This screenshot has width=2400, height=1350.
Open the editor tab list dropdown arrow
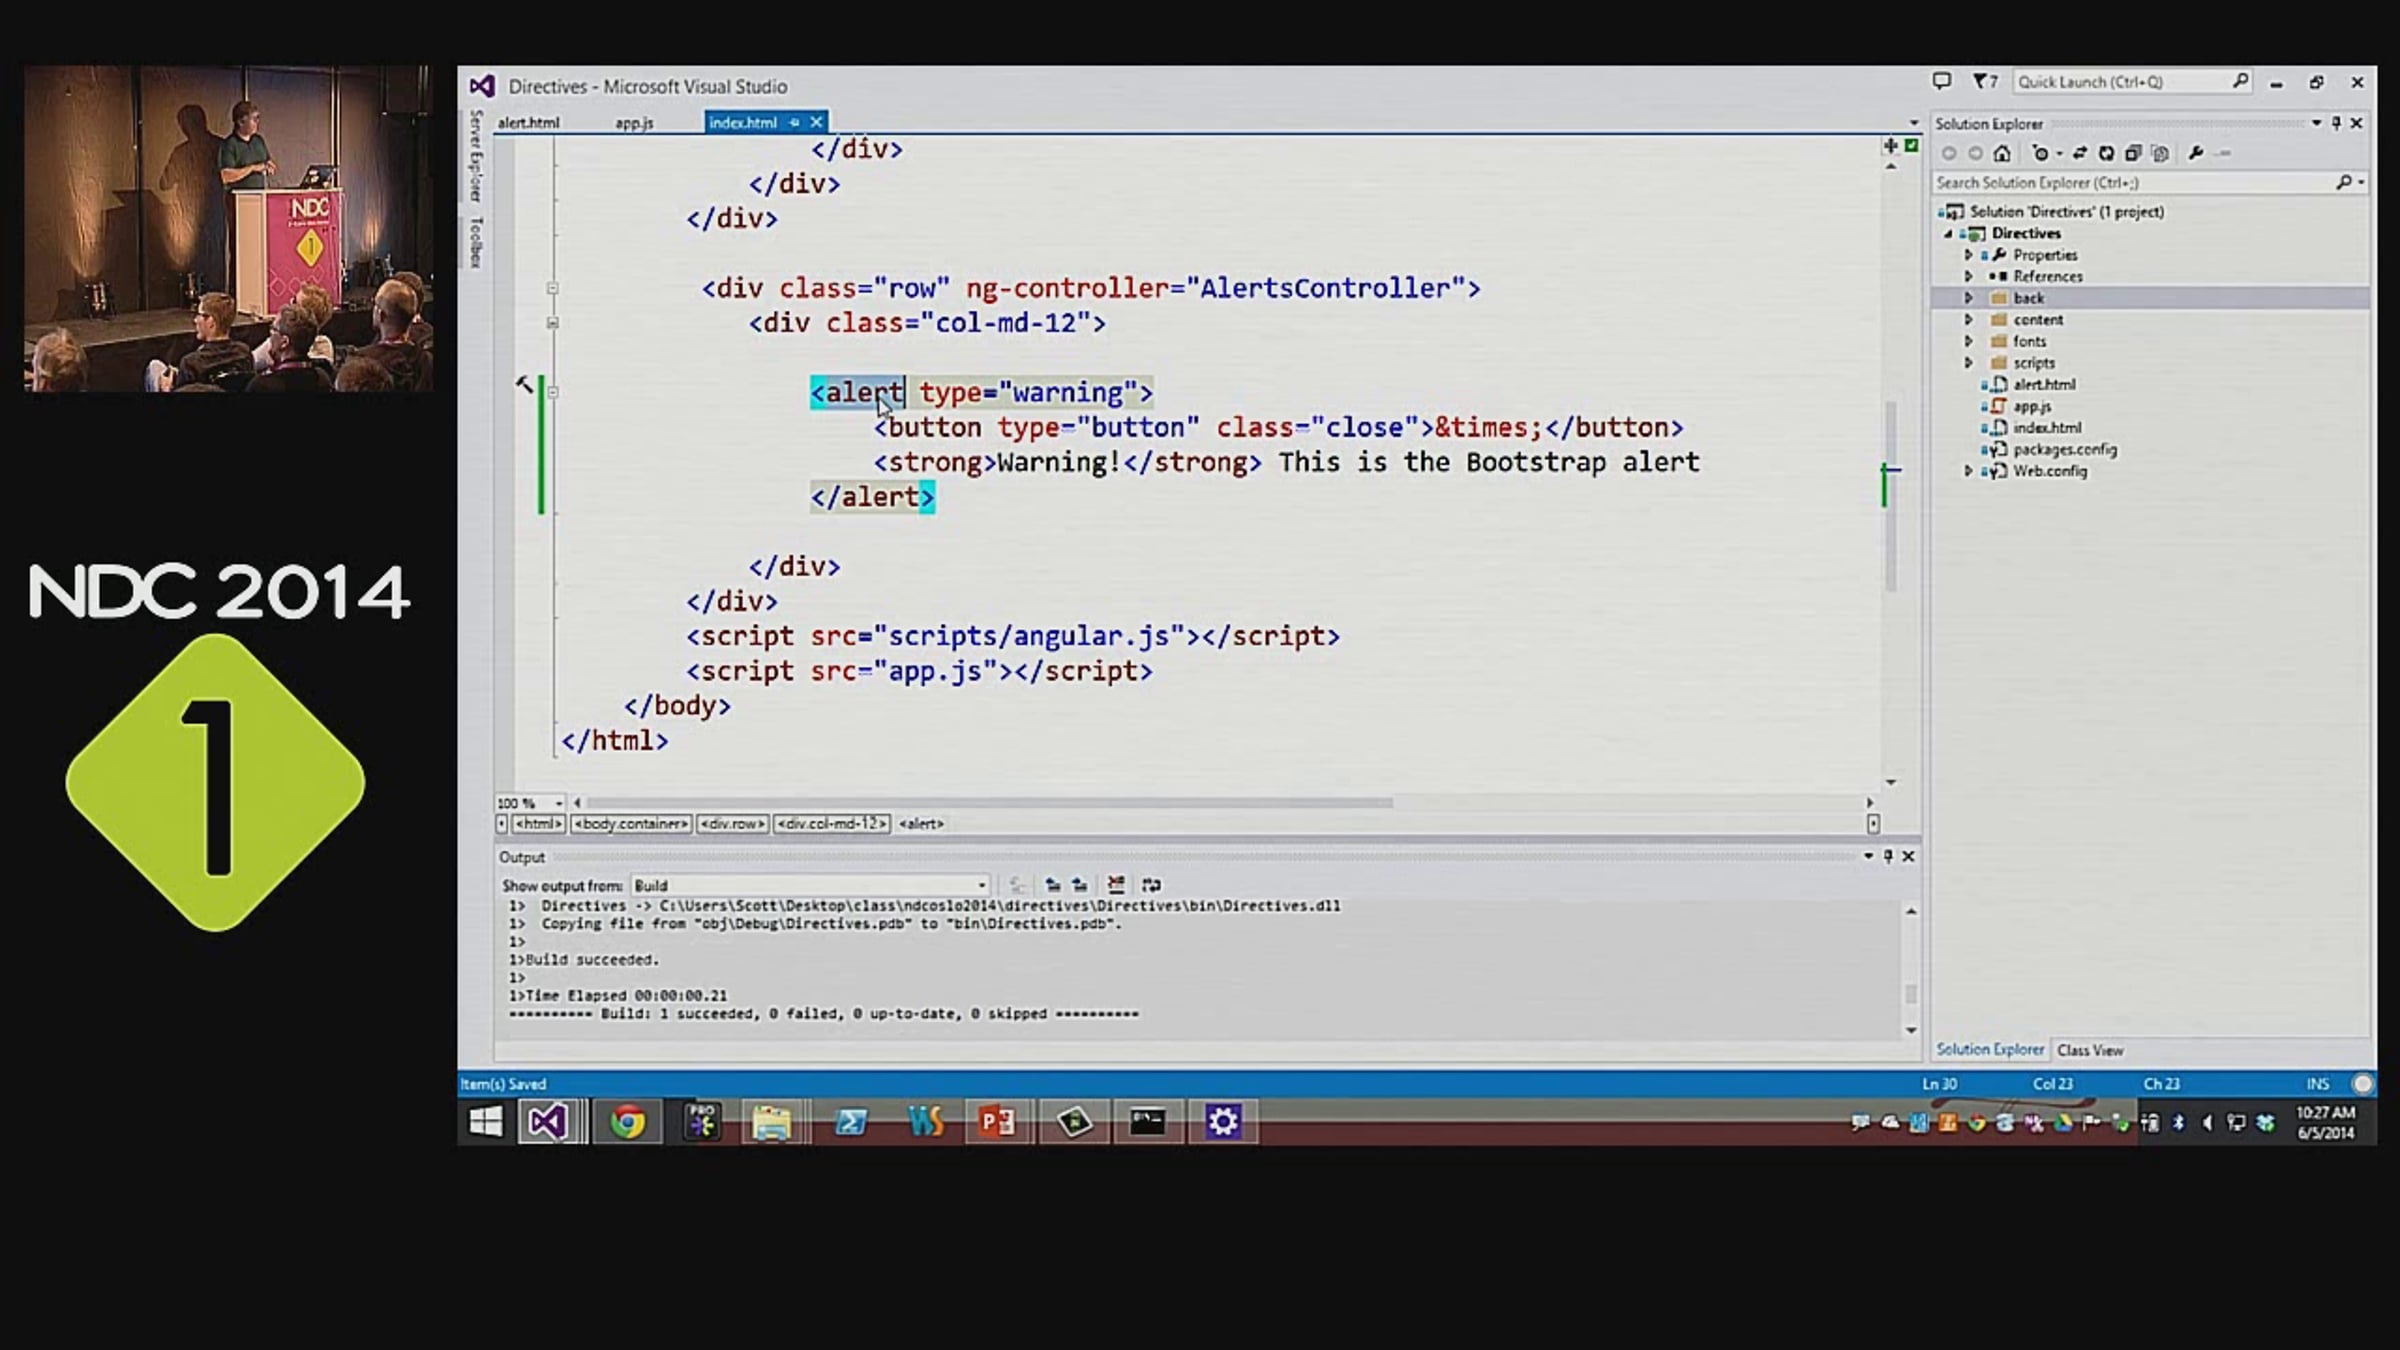[x=1914, y=123]
